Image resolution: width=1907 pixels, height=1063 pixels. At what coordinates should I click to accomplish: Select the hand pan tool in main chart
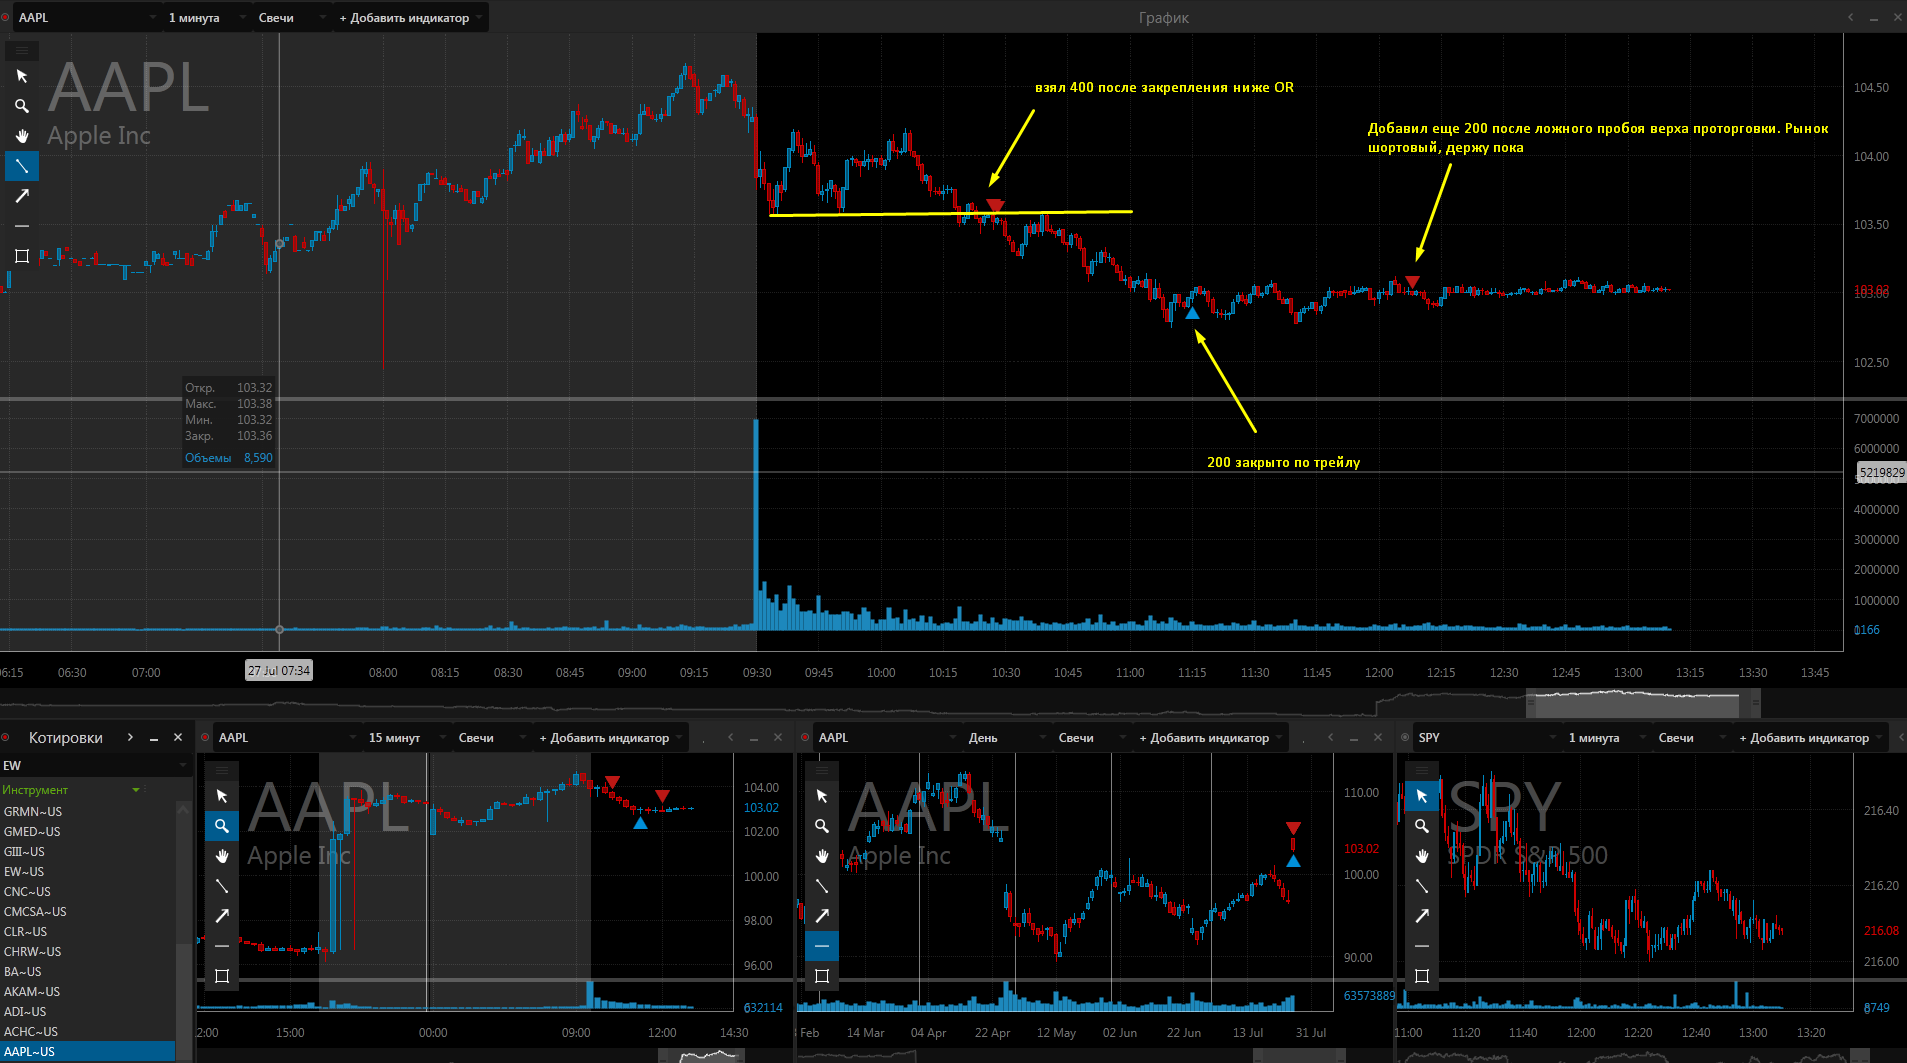click(x=22, y=136)
